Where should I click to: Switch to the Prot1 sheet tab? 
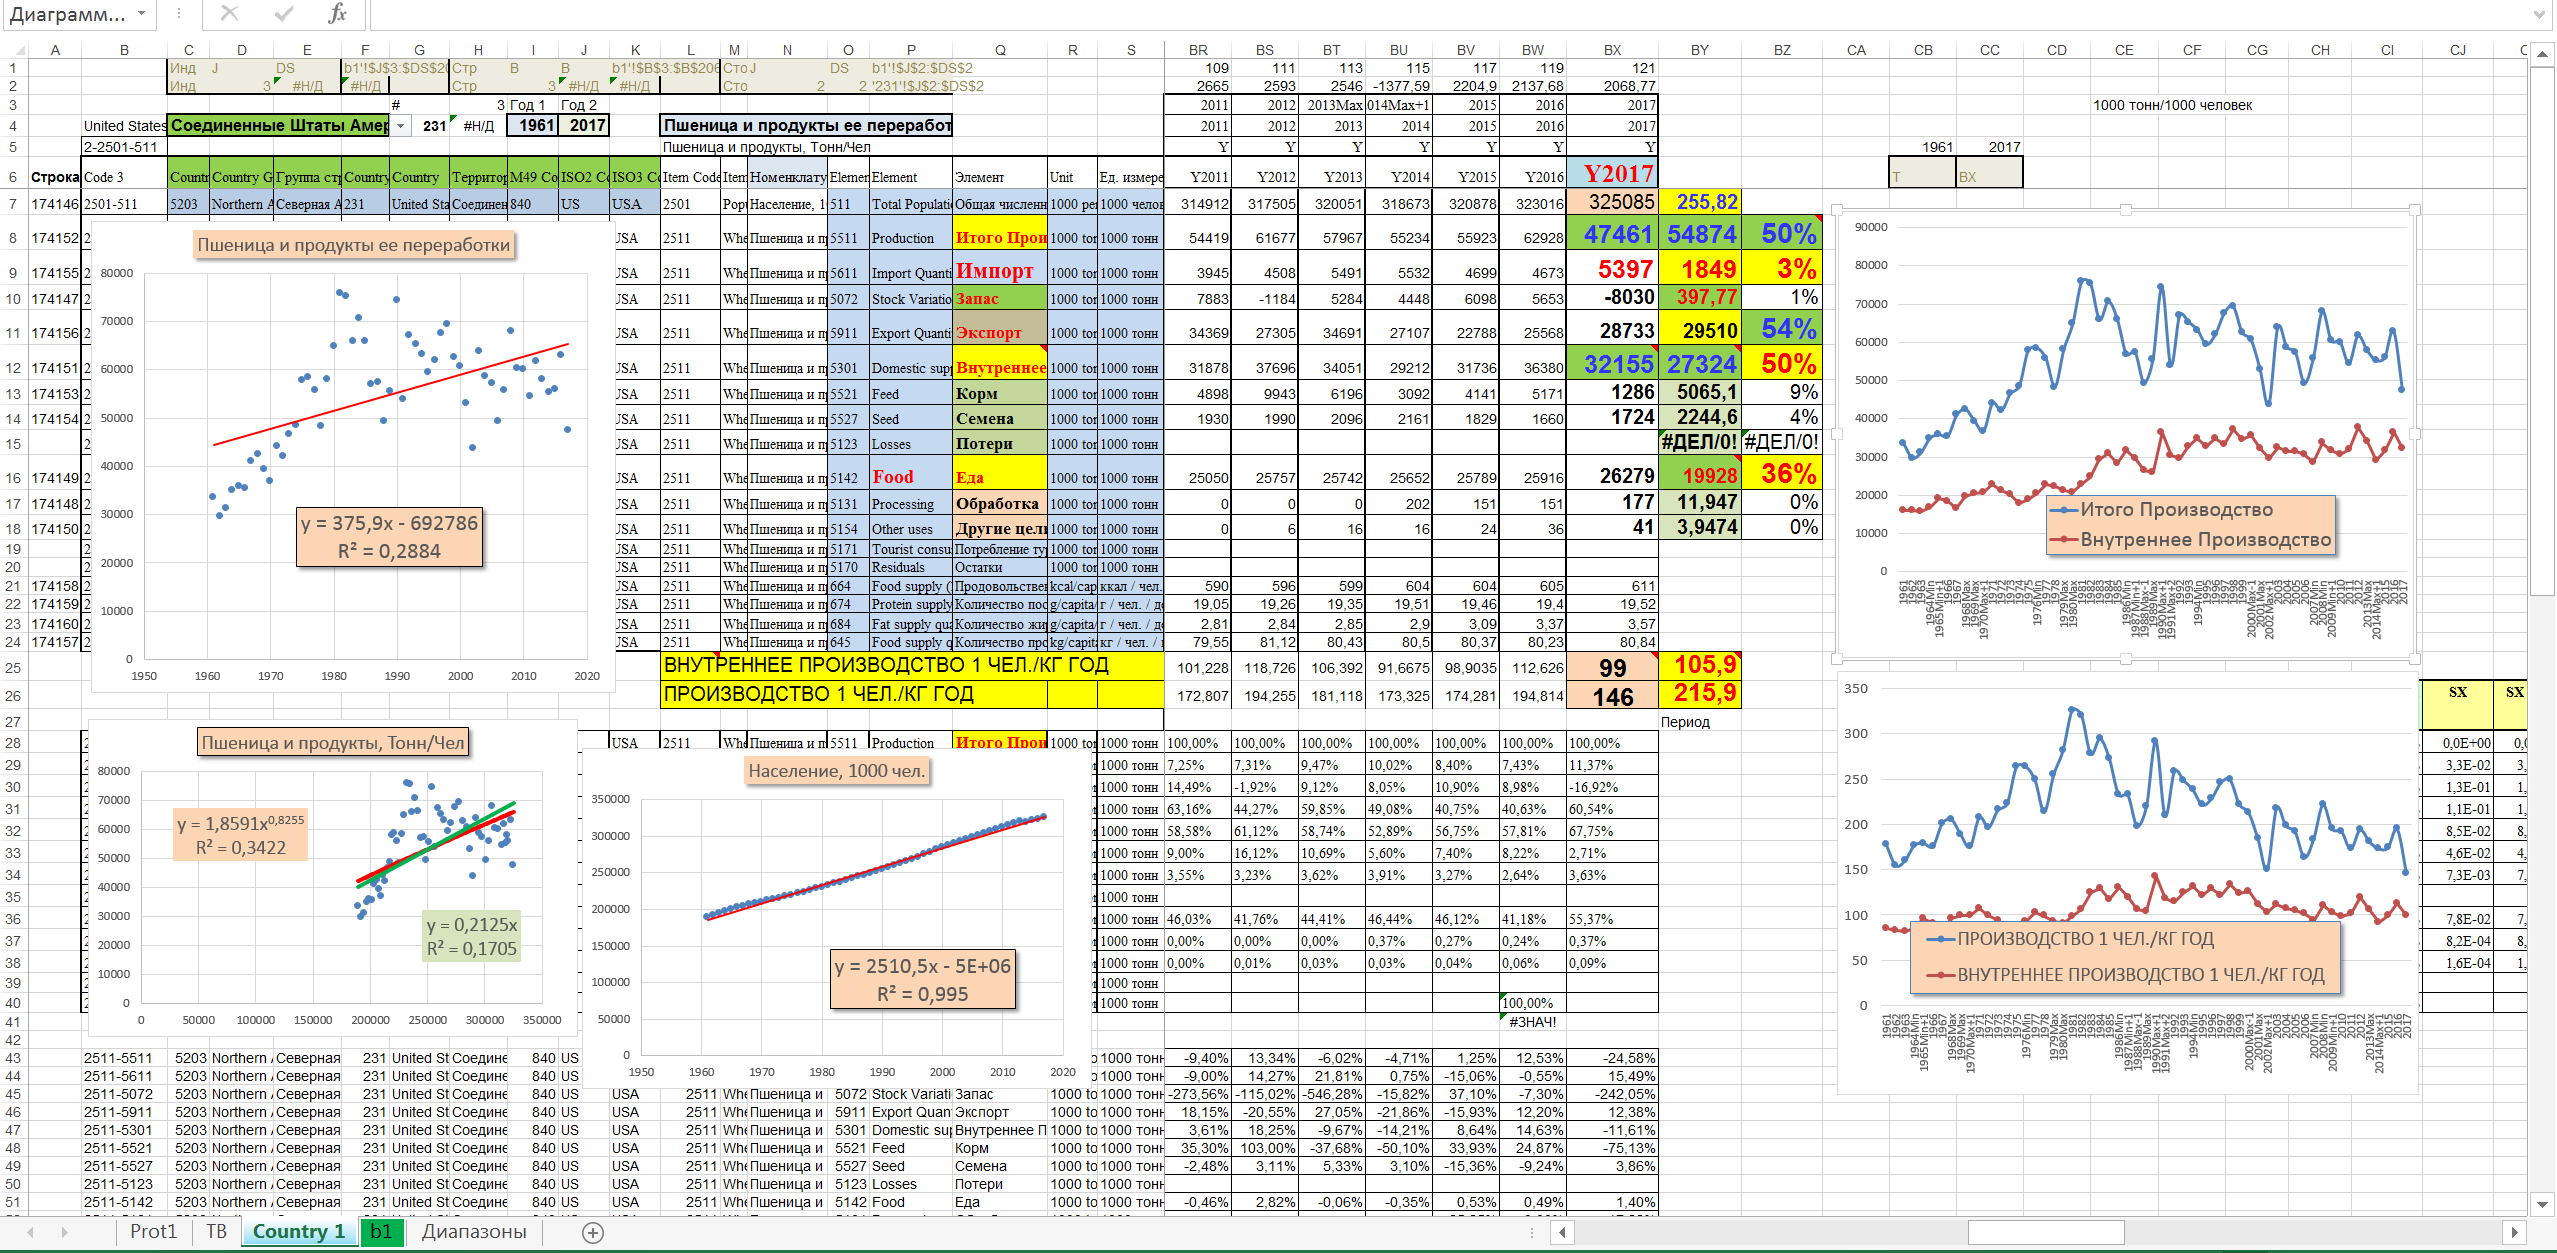click(x=152, y=1232)
